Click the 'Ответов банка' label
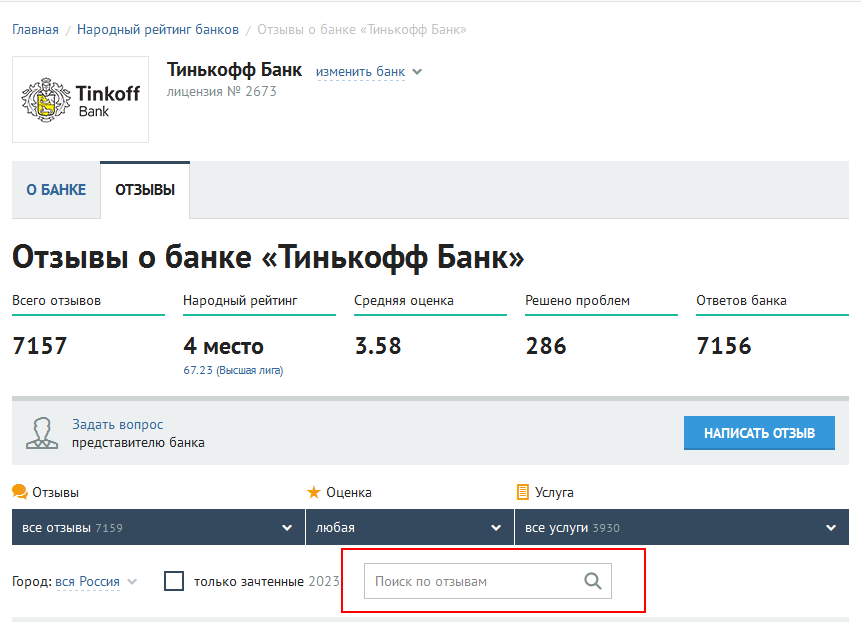861x622 pixels. point(741,301)
